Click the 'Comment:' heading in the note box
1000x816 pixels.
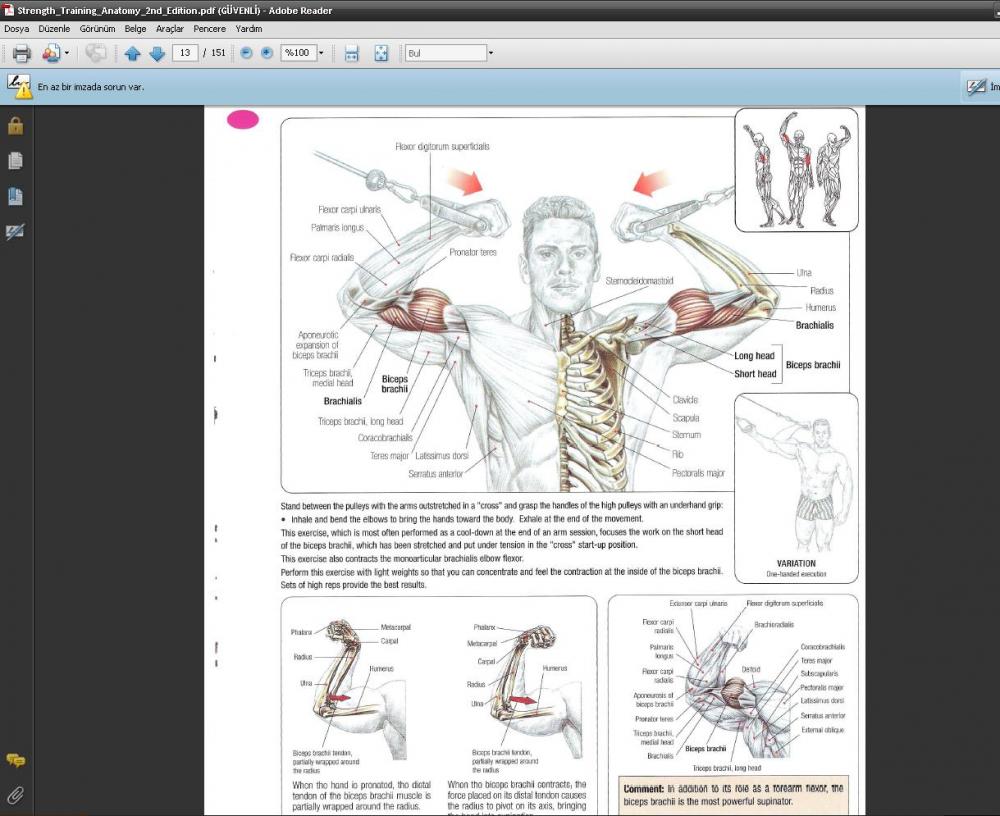click(x=643, y=789)
